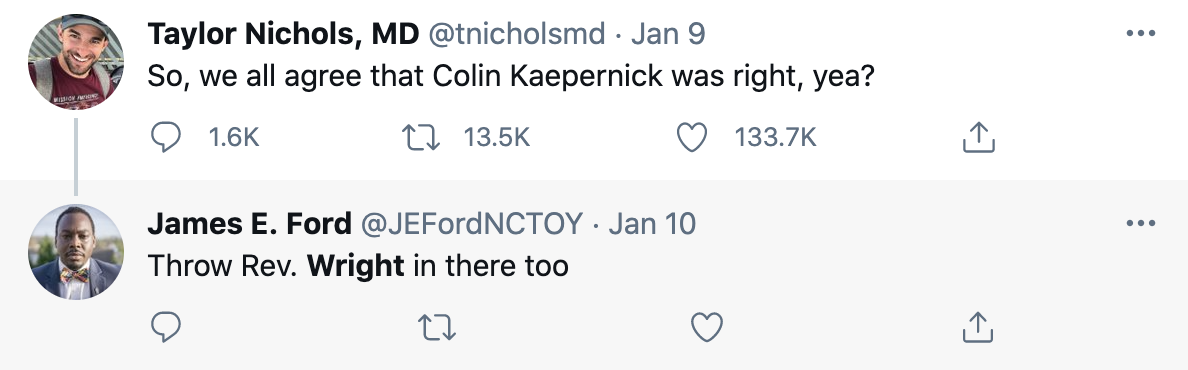1188x370 pixels.
Task: Reply to James E. Ford's tweet
Action: (166, 328)
